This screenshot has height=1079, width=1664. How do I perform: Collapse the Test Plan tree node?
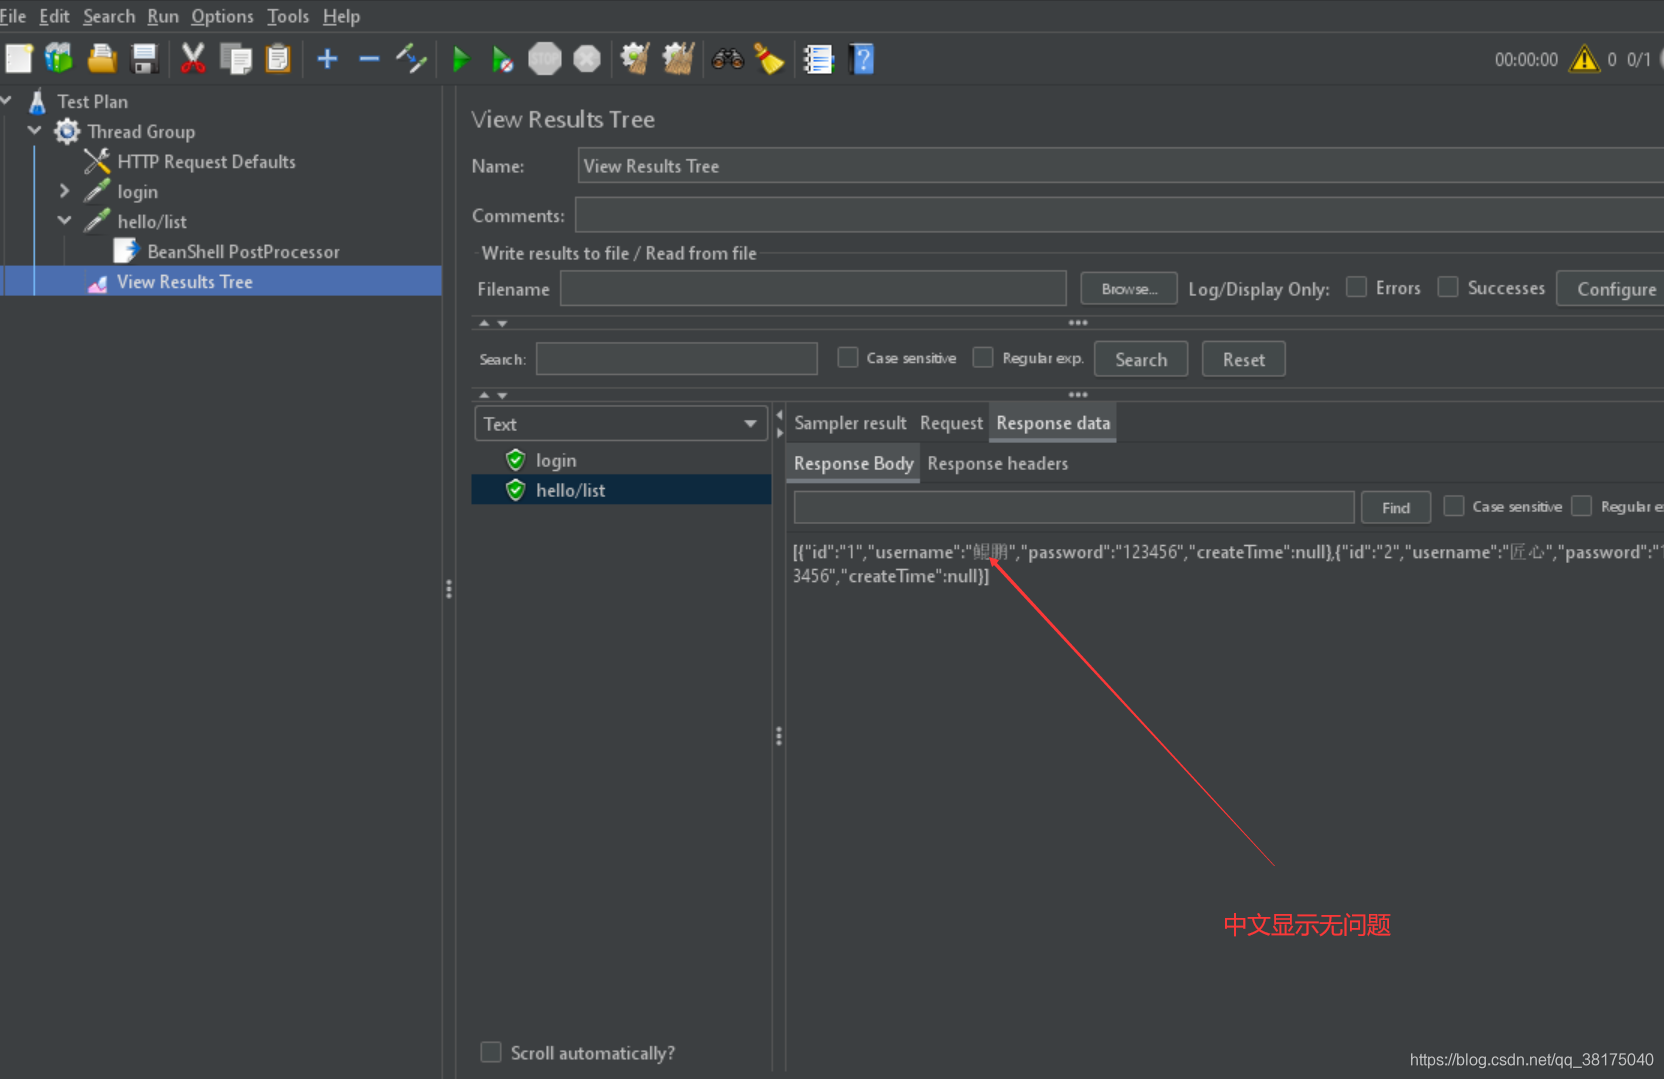(7, 101)
